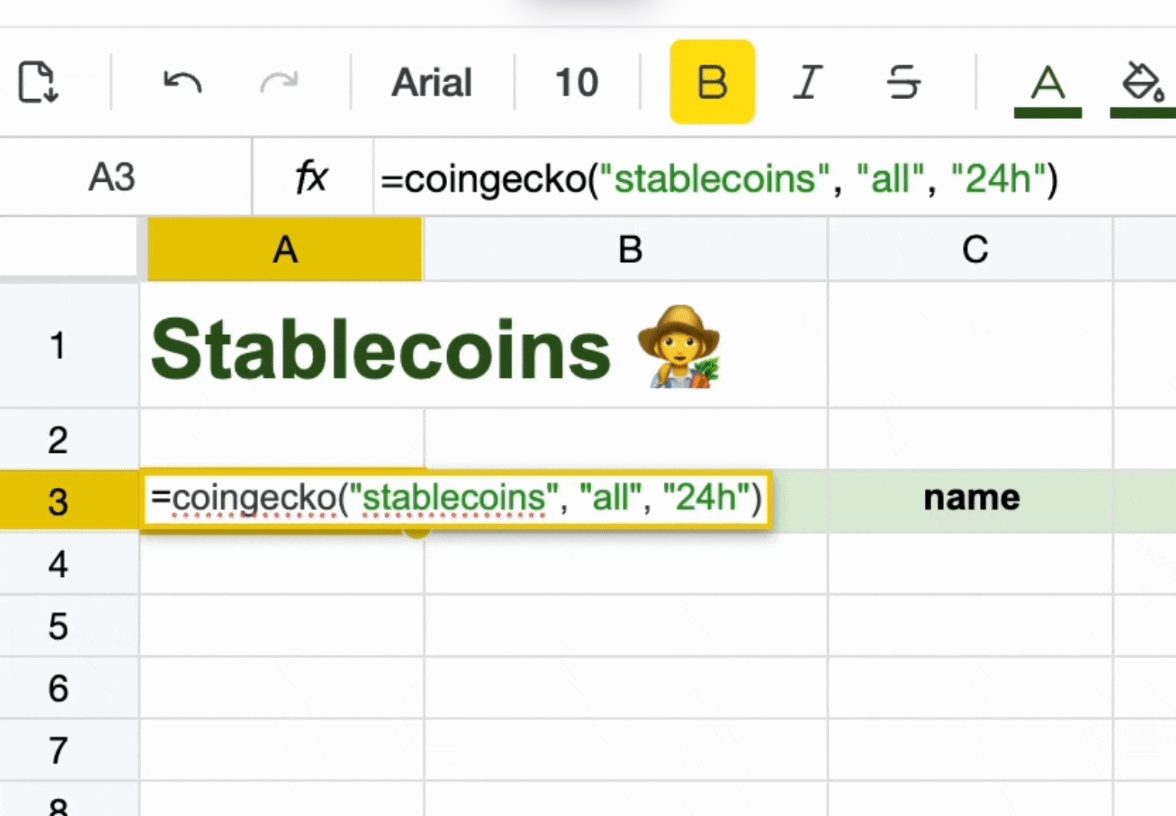Select row 1 header
Viewport: 1176px width, 816px height.
coord(58,347)
